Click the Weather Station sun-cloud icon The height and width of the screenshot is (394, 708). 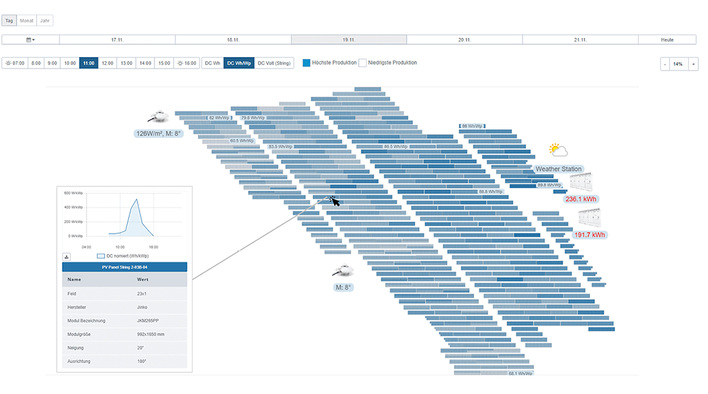tap(558, 150)
